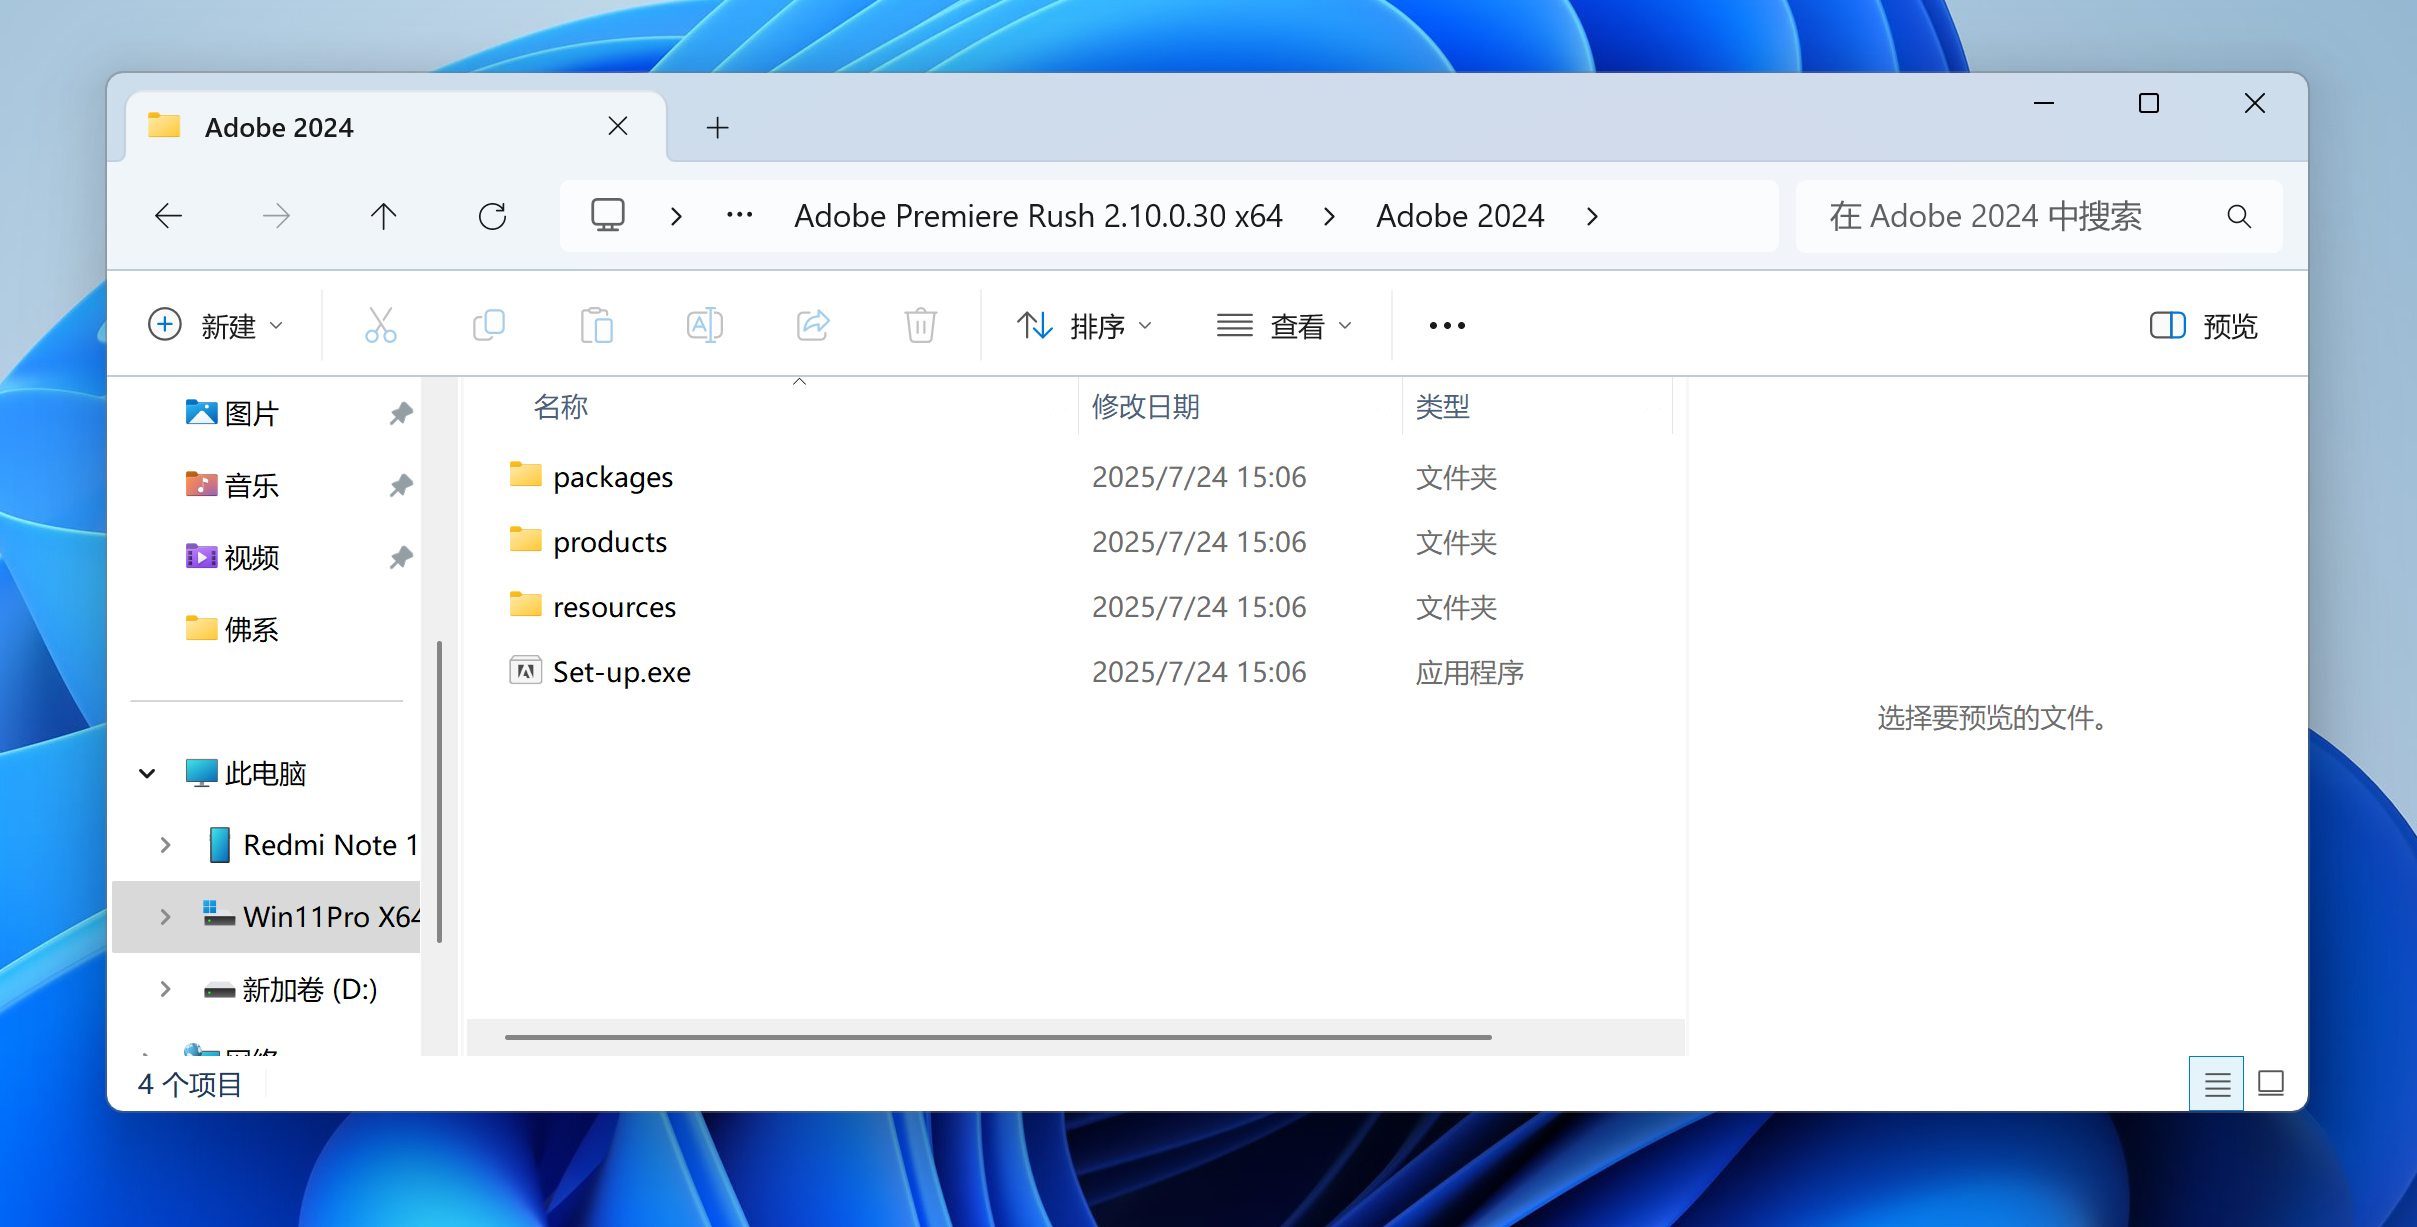Refresh the current folder
Viewport: 2417px width, 1227px height.
coord(492,216)
